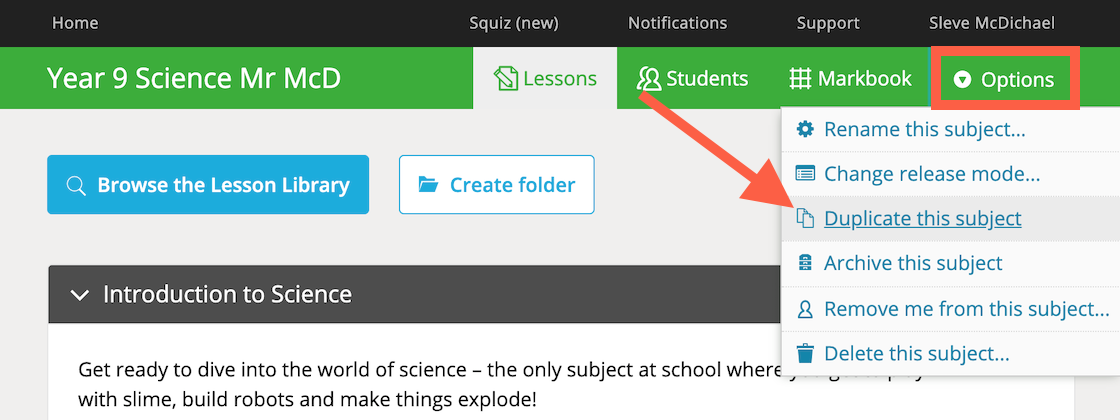1120x420 pixels.
Task: Open the Sleve McDichael account menu
Action: (991, 23)
